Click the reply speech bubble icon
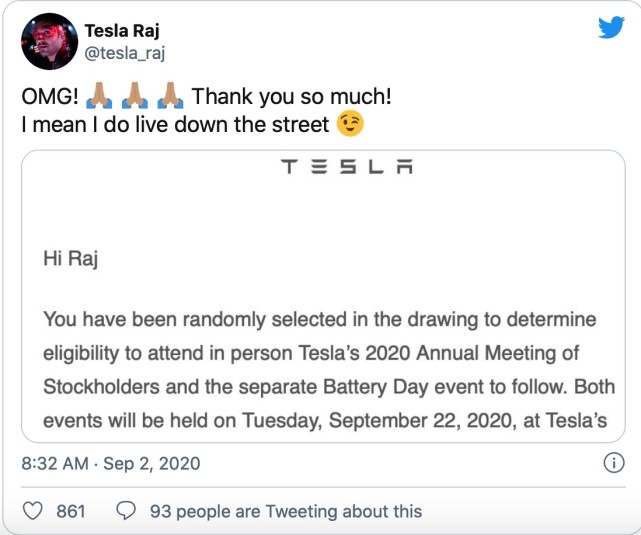Screen dimensions: 641x535 tap(126, 511)
